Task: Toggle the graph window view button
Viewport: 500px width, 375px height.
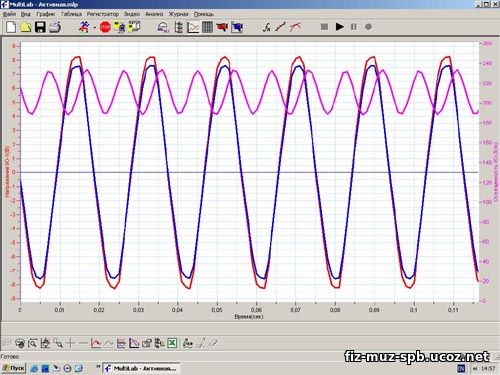Action: click(x=193, y=27)
